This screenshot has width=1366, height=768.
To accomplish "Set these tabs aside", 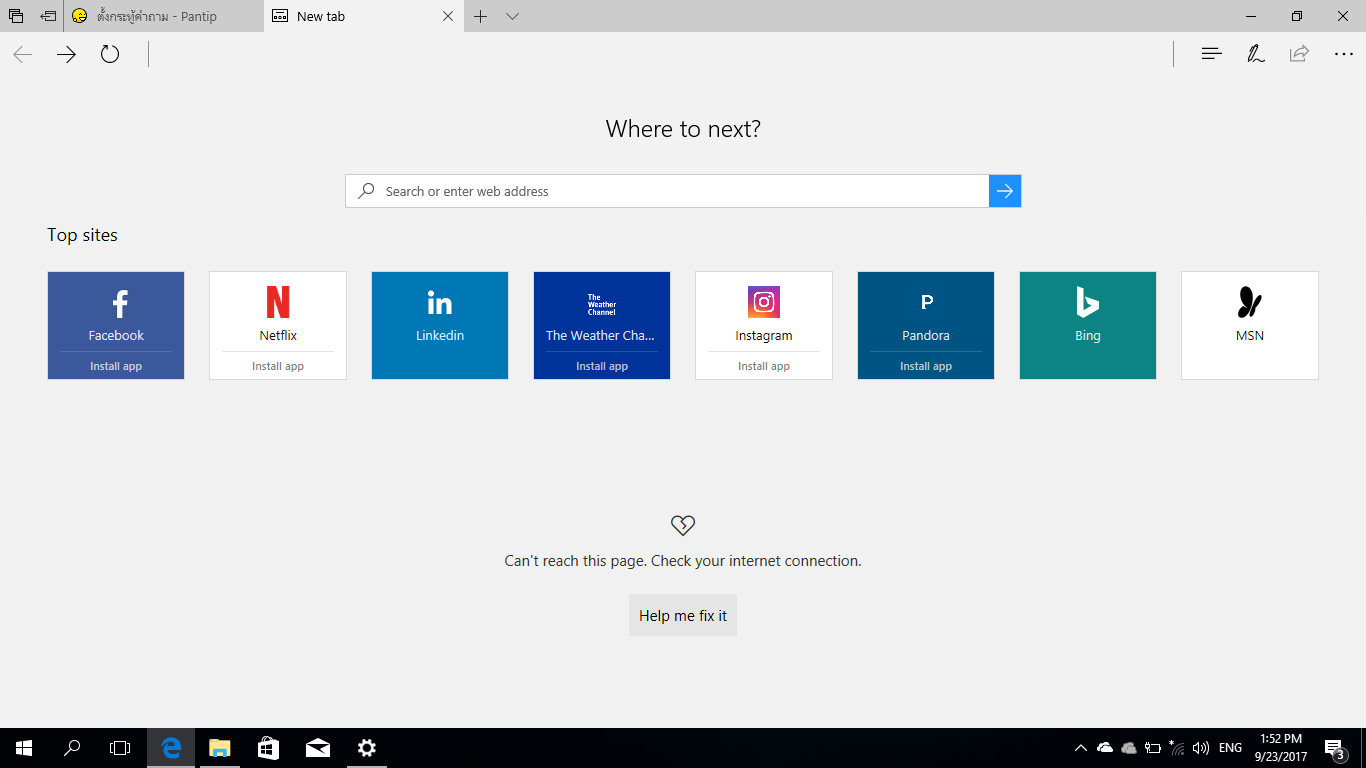I will (x=48, y=16).
